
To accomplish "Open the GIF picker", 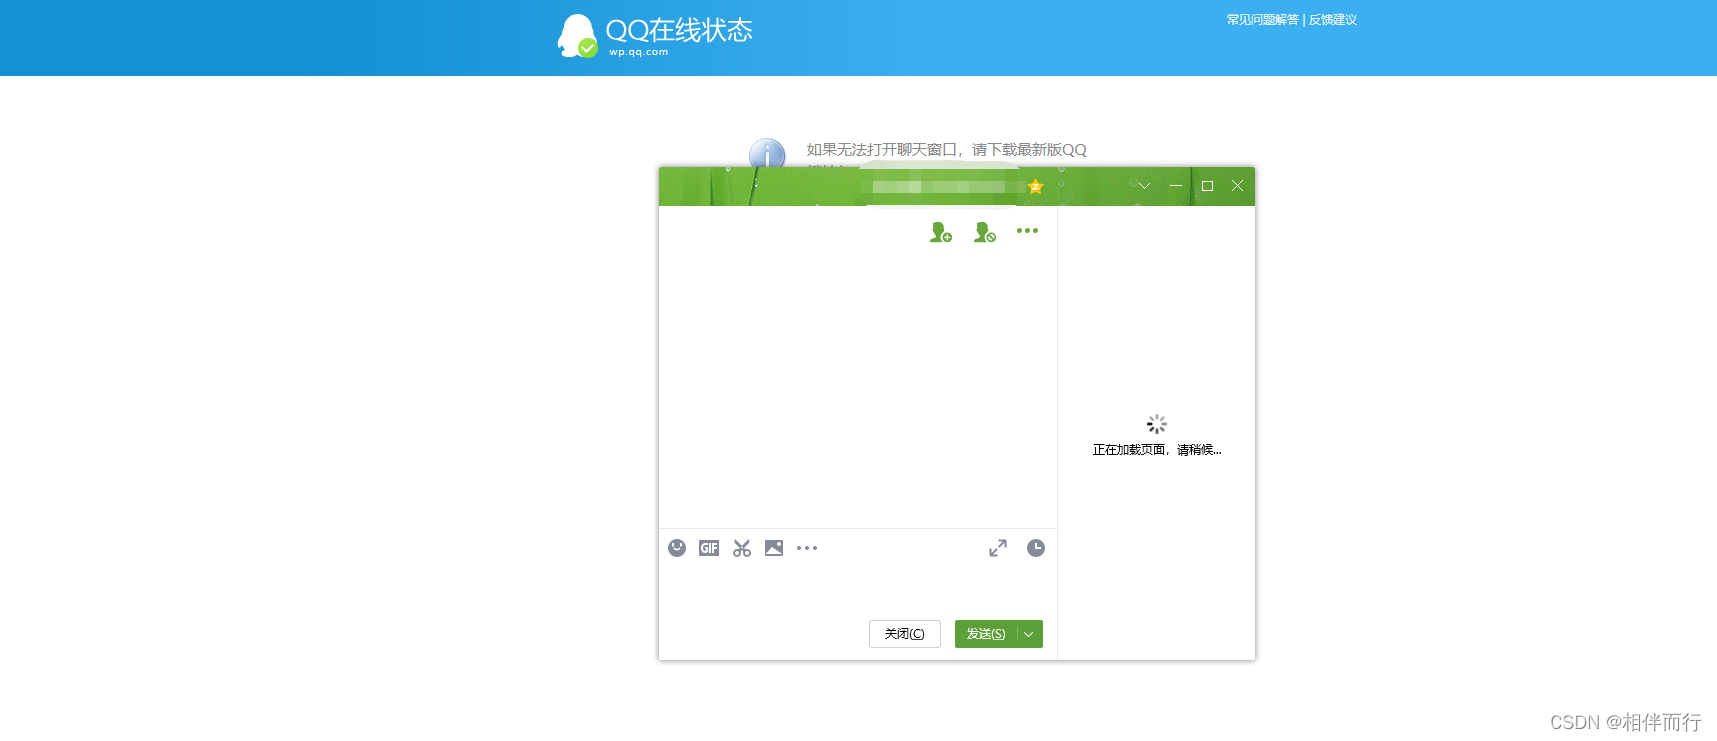I will point(709,548).
